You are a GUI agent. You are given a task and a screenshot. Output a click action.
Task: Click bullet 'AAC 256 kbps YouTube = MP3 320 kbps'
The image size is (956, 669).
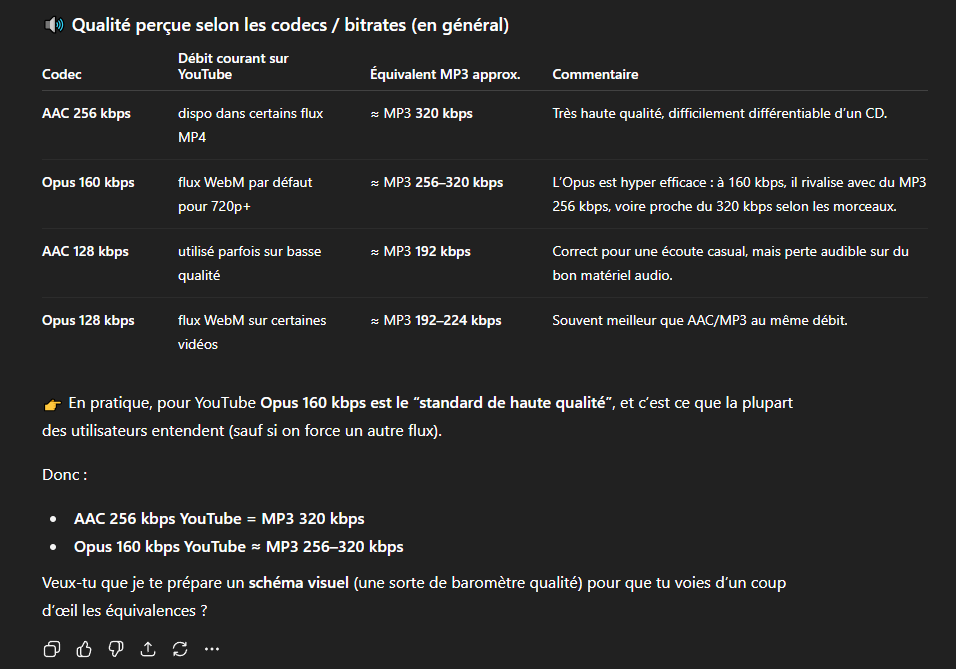(219, 519)
